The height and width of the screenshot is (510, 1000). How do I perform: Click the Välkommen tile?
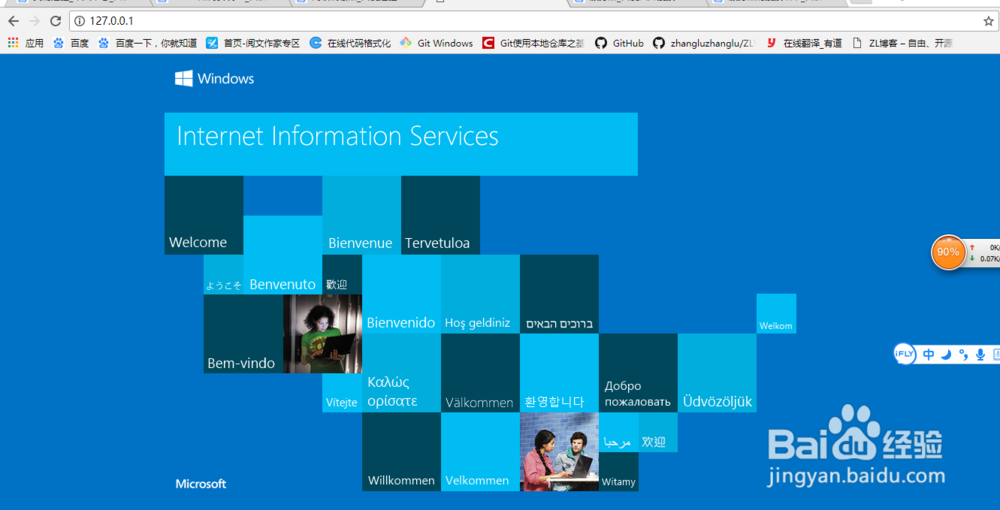coord(480,373)
